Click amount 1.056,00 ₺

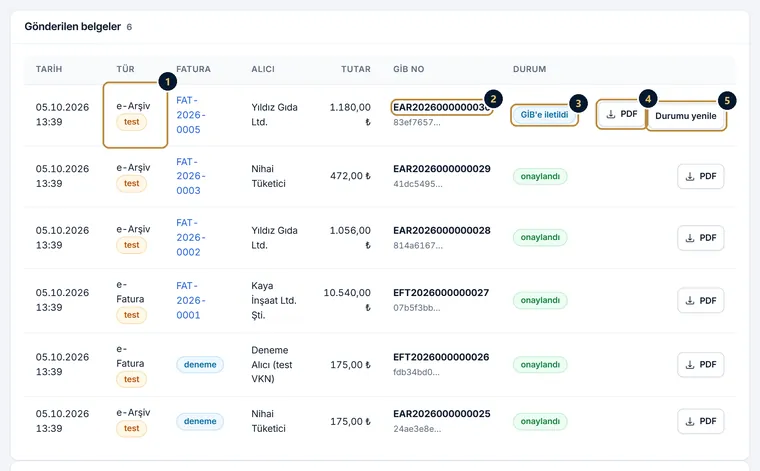[x=350, y=237]
